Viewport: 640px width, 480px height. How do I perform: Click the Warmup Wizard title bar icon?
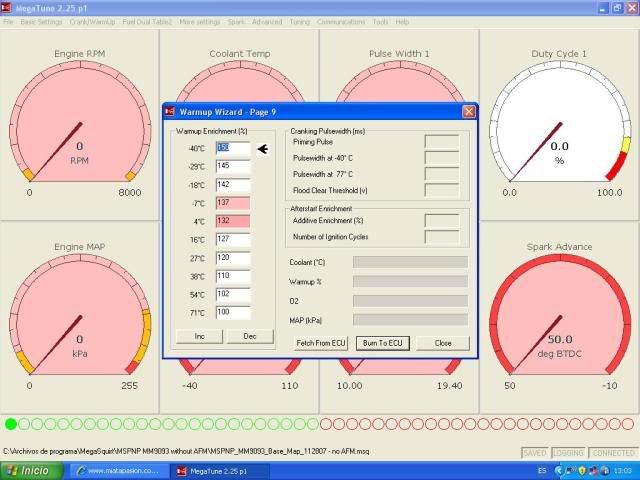[x=170, y=112]
